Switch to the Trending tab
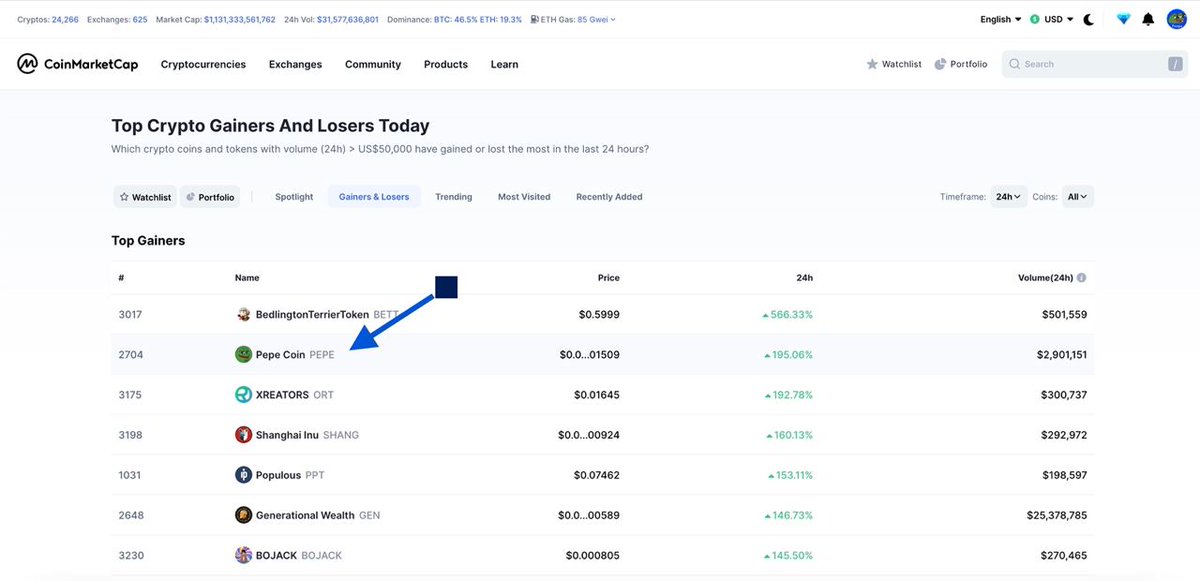Image resolution: width=1200 pixels, height=581 pixels. point(453,197)
